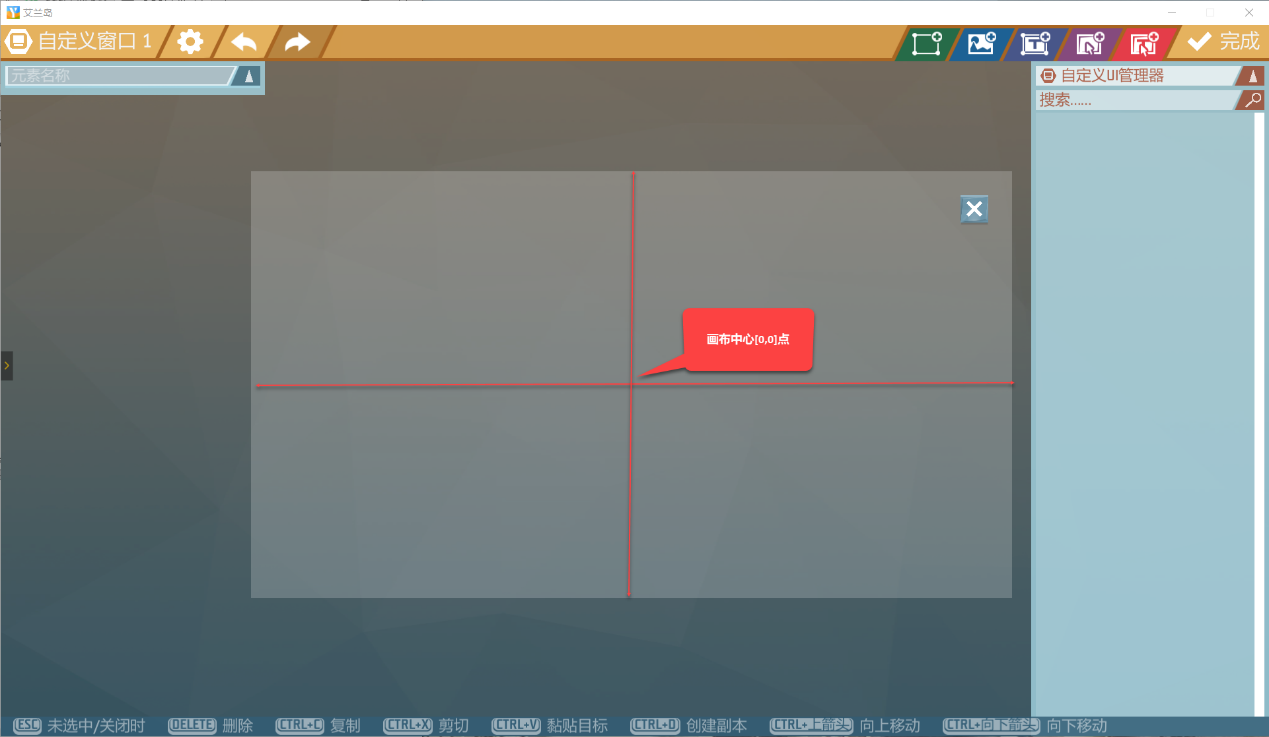Click the DELETE 删除 shortcut hint
The height and width of the screenshot is (737, 1269).
click(210, 726)
